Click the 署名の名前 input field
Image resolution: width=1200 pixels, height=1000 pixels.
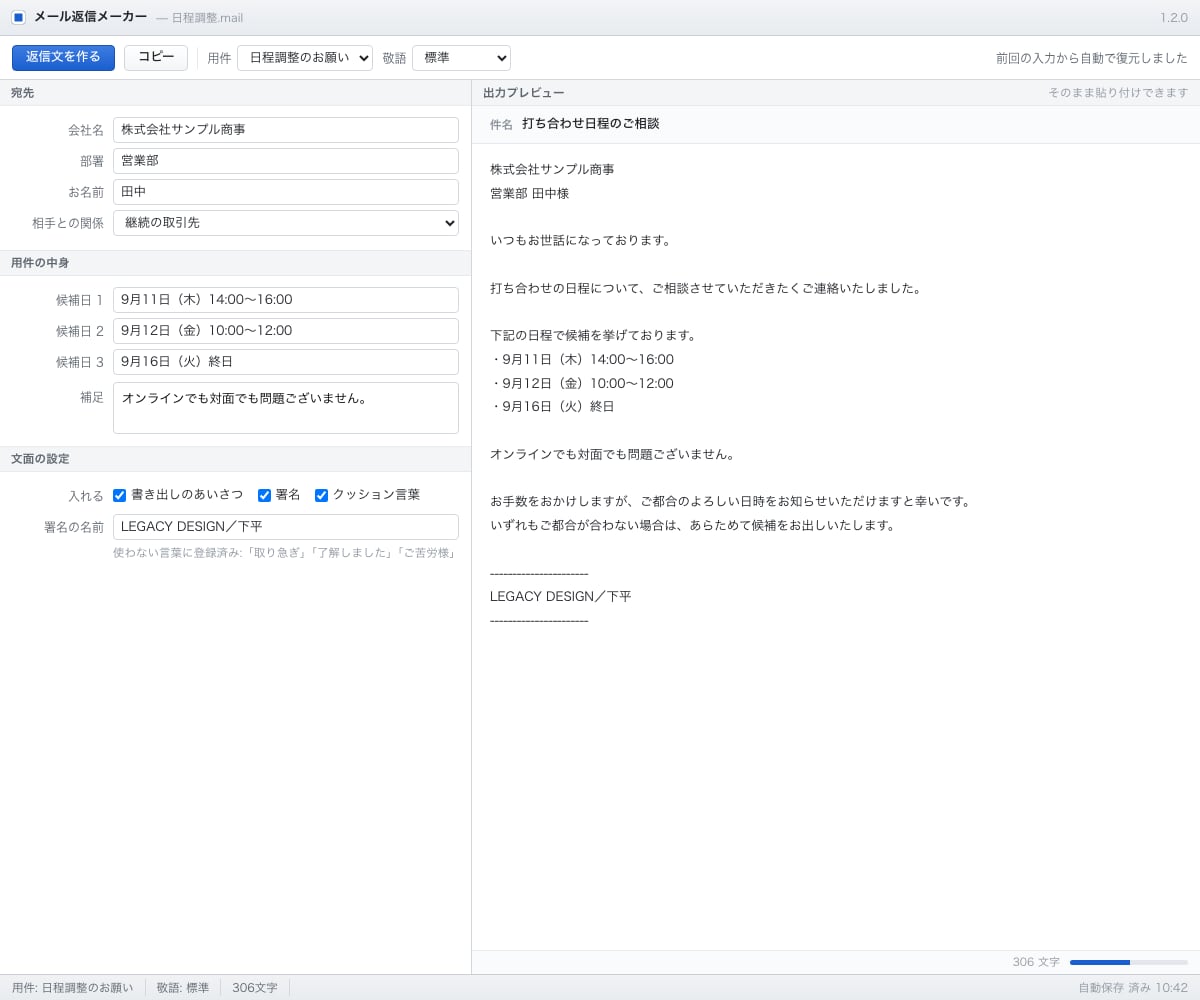coord(286,527)
